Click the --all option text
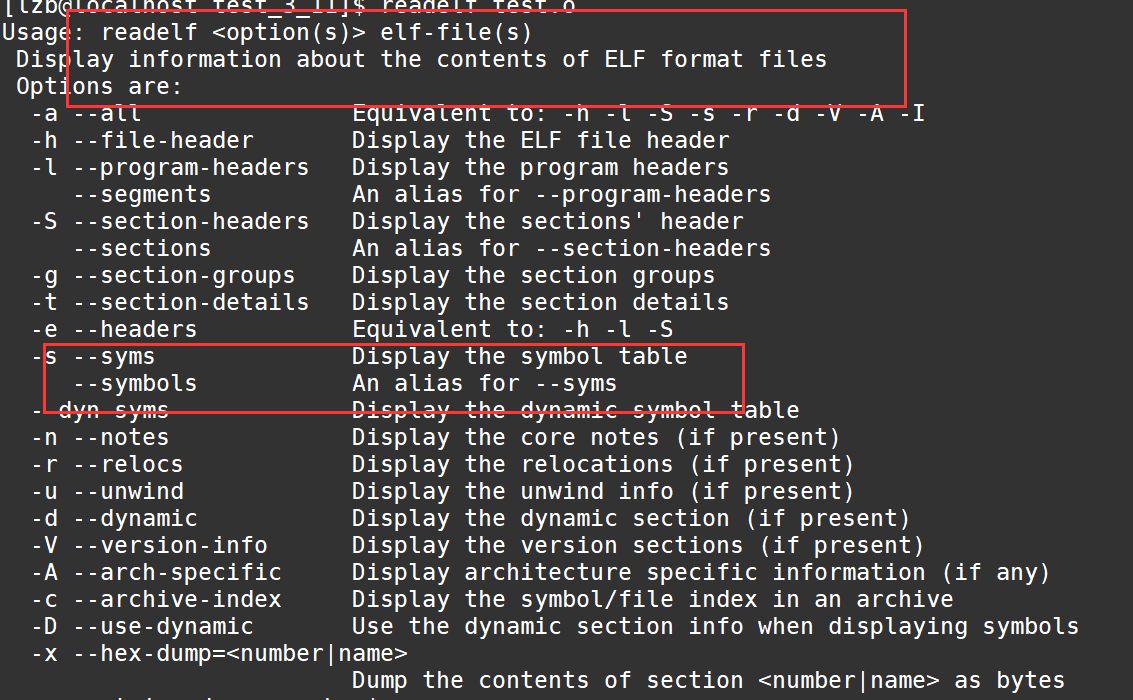Screen dimensions: 1133x700 106,113
